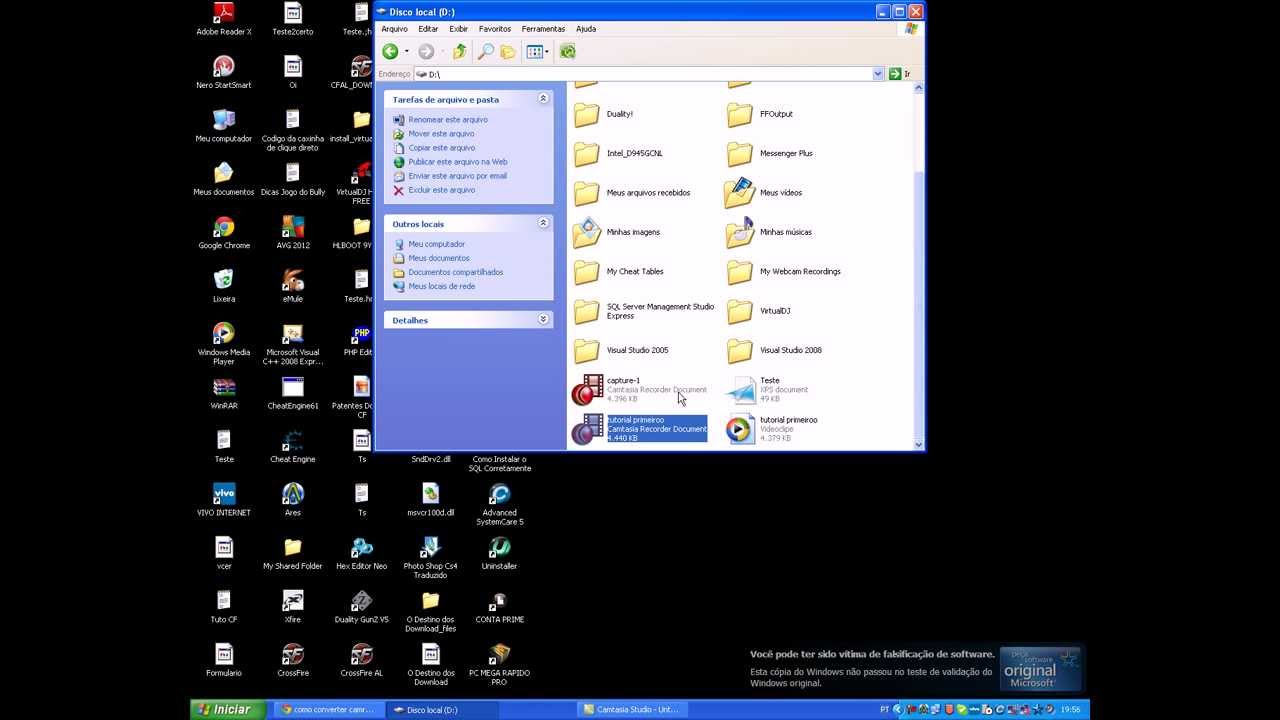The height and width of the screenshot is (720, 1280).
Task: Click Excluir este arquivo link
Action: coord(441,190)
